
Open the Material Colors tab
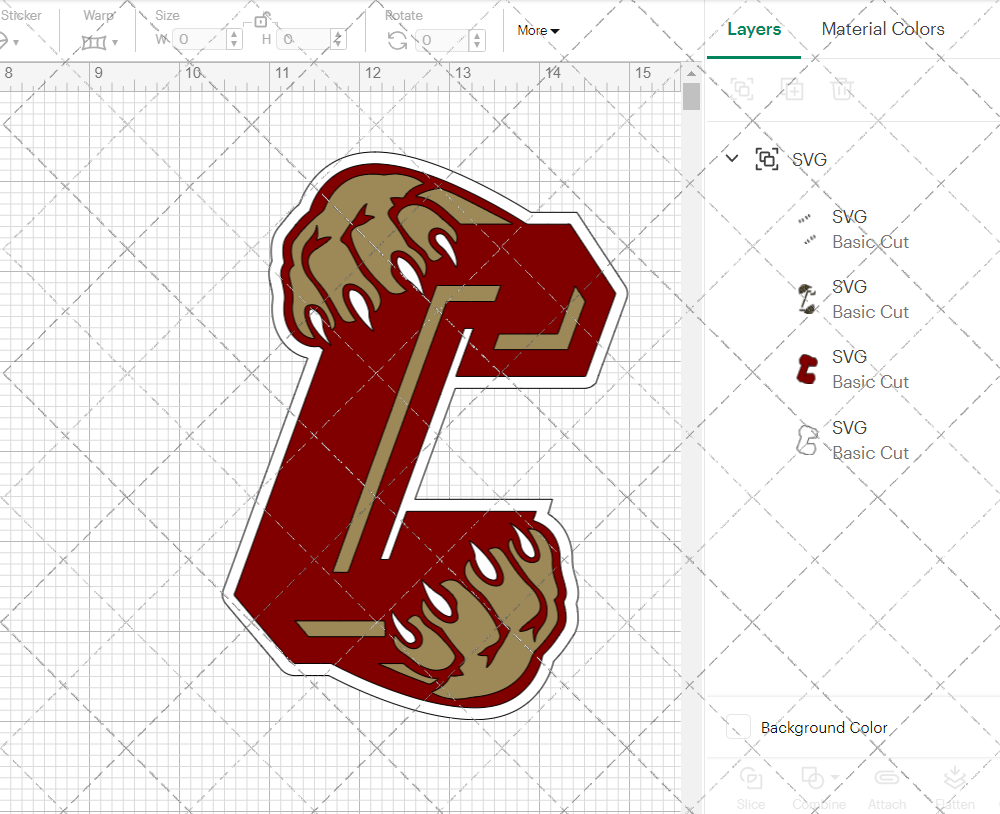(883, 29)
